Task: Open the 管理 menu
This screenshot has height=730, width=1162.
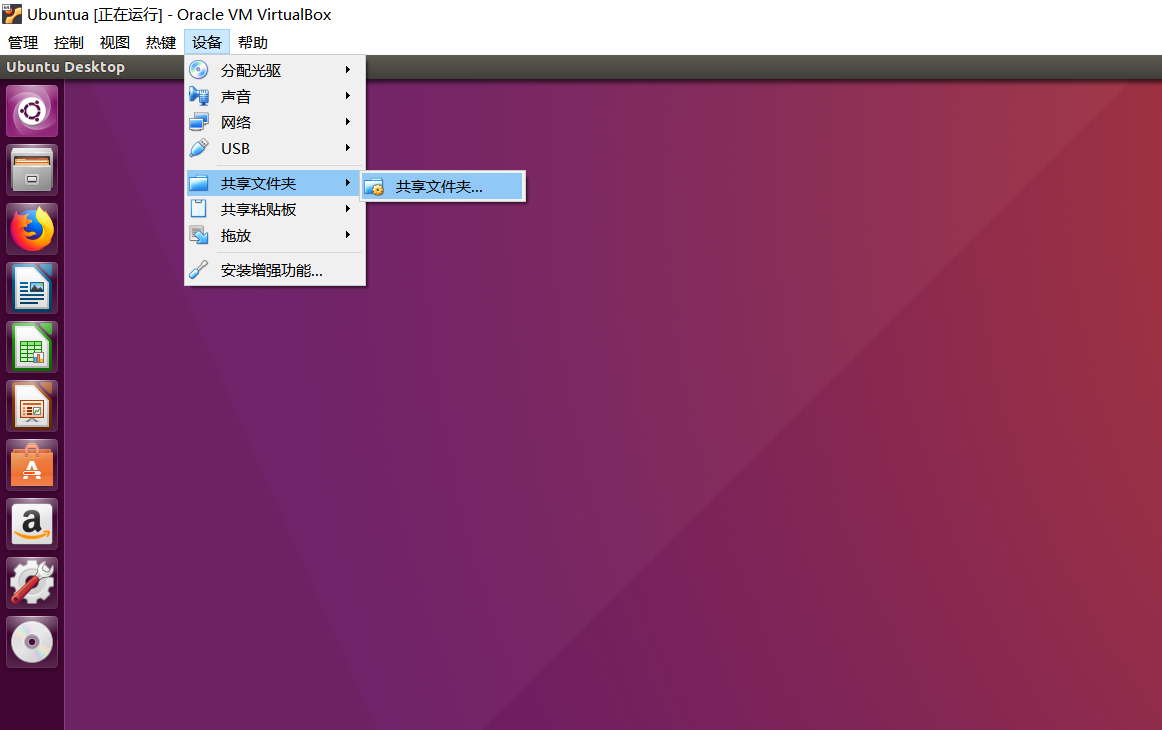Action: (x=23, y=42)
